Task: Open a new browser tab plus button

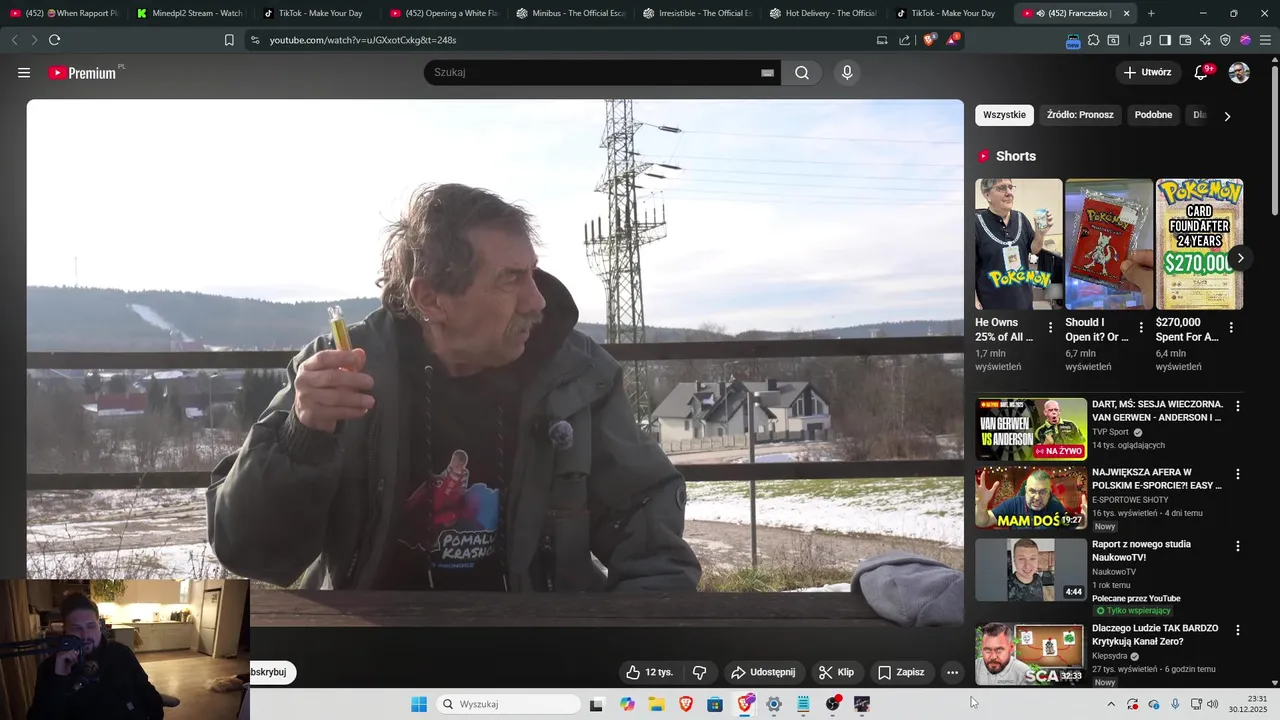Action: 1151,13
